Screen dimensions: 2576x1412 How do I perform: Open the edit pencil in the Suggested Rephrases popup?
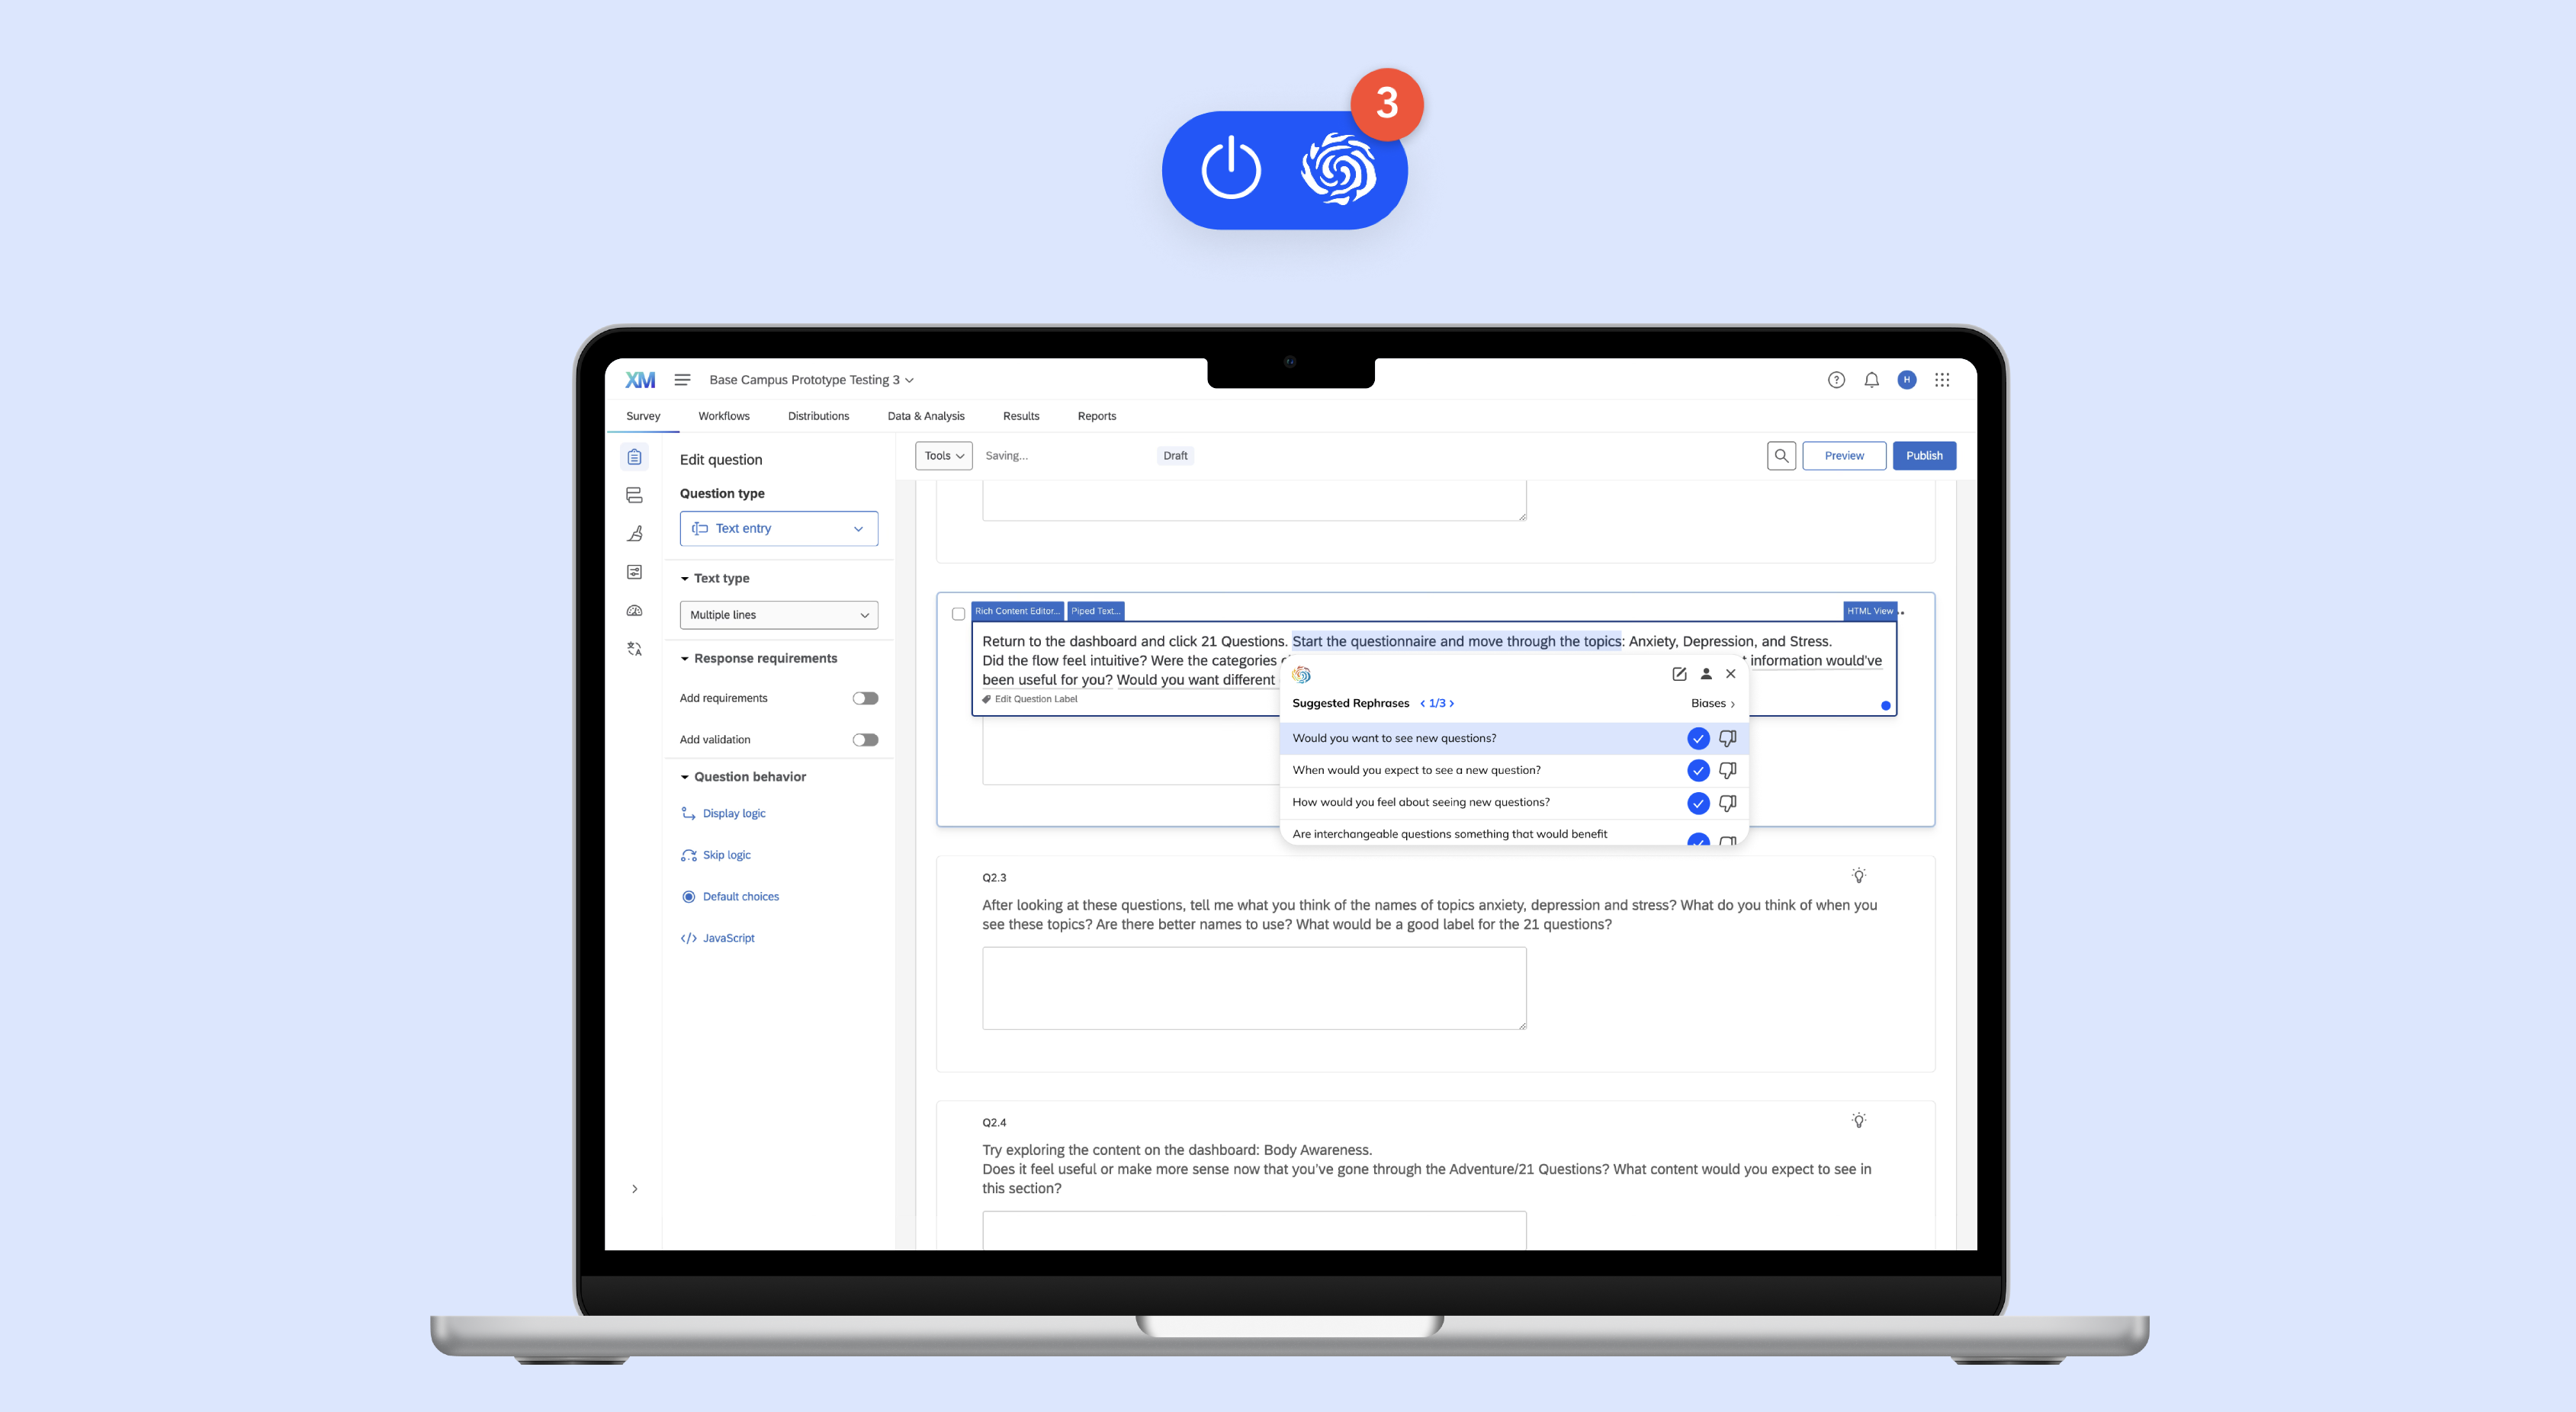point(1679,674)
